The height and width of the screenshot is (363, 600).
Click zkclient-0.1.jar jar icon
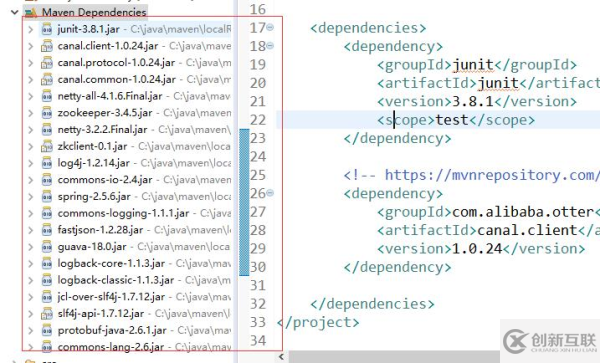47,146
